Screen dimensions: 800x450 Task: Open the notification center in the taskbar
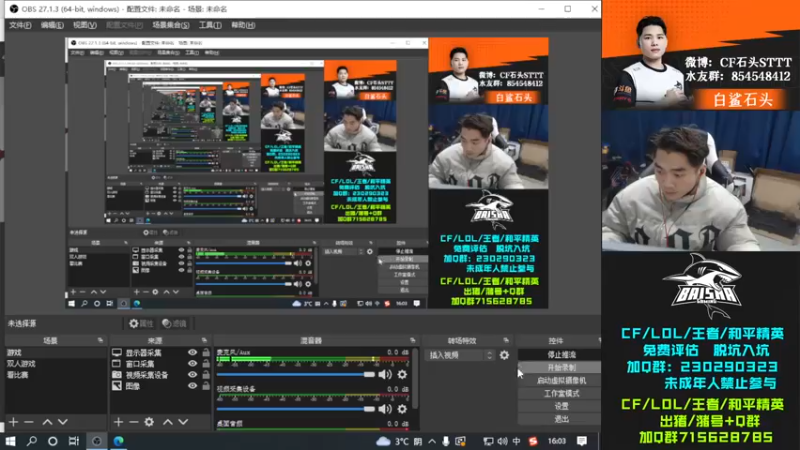[582, 441]
